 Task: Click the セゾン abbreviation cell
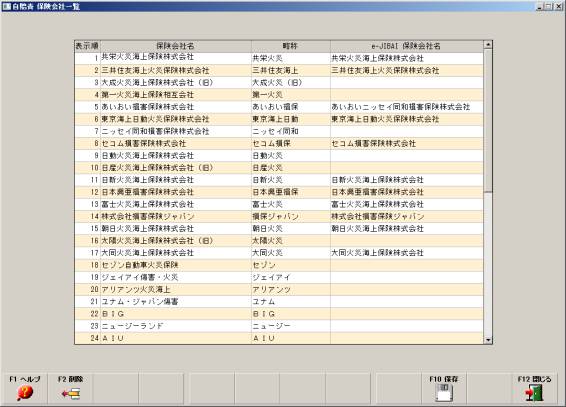pos(291,265)
